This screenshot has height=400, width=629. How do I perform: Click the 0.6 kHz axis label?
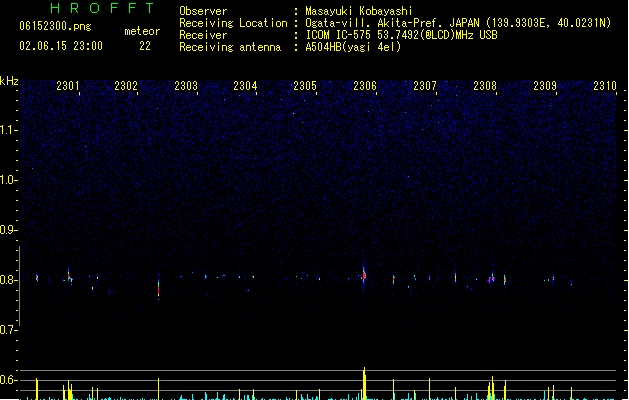(8, 380)
